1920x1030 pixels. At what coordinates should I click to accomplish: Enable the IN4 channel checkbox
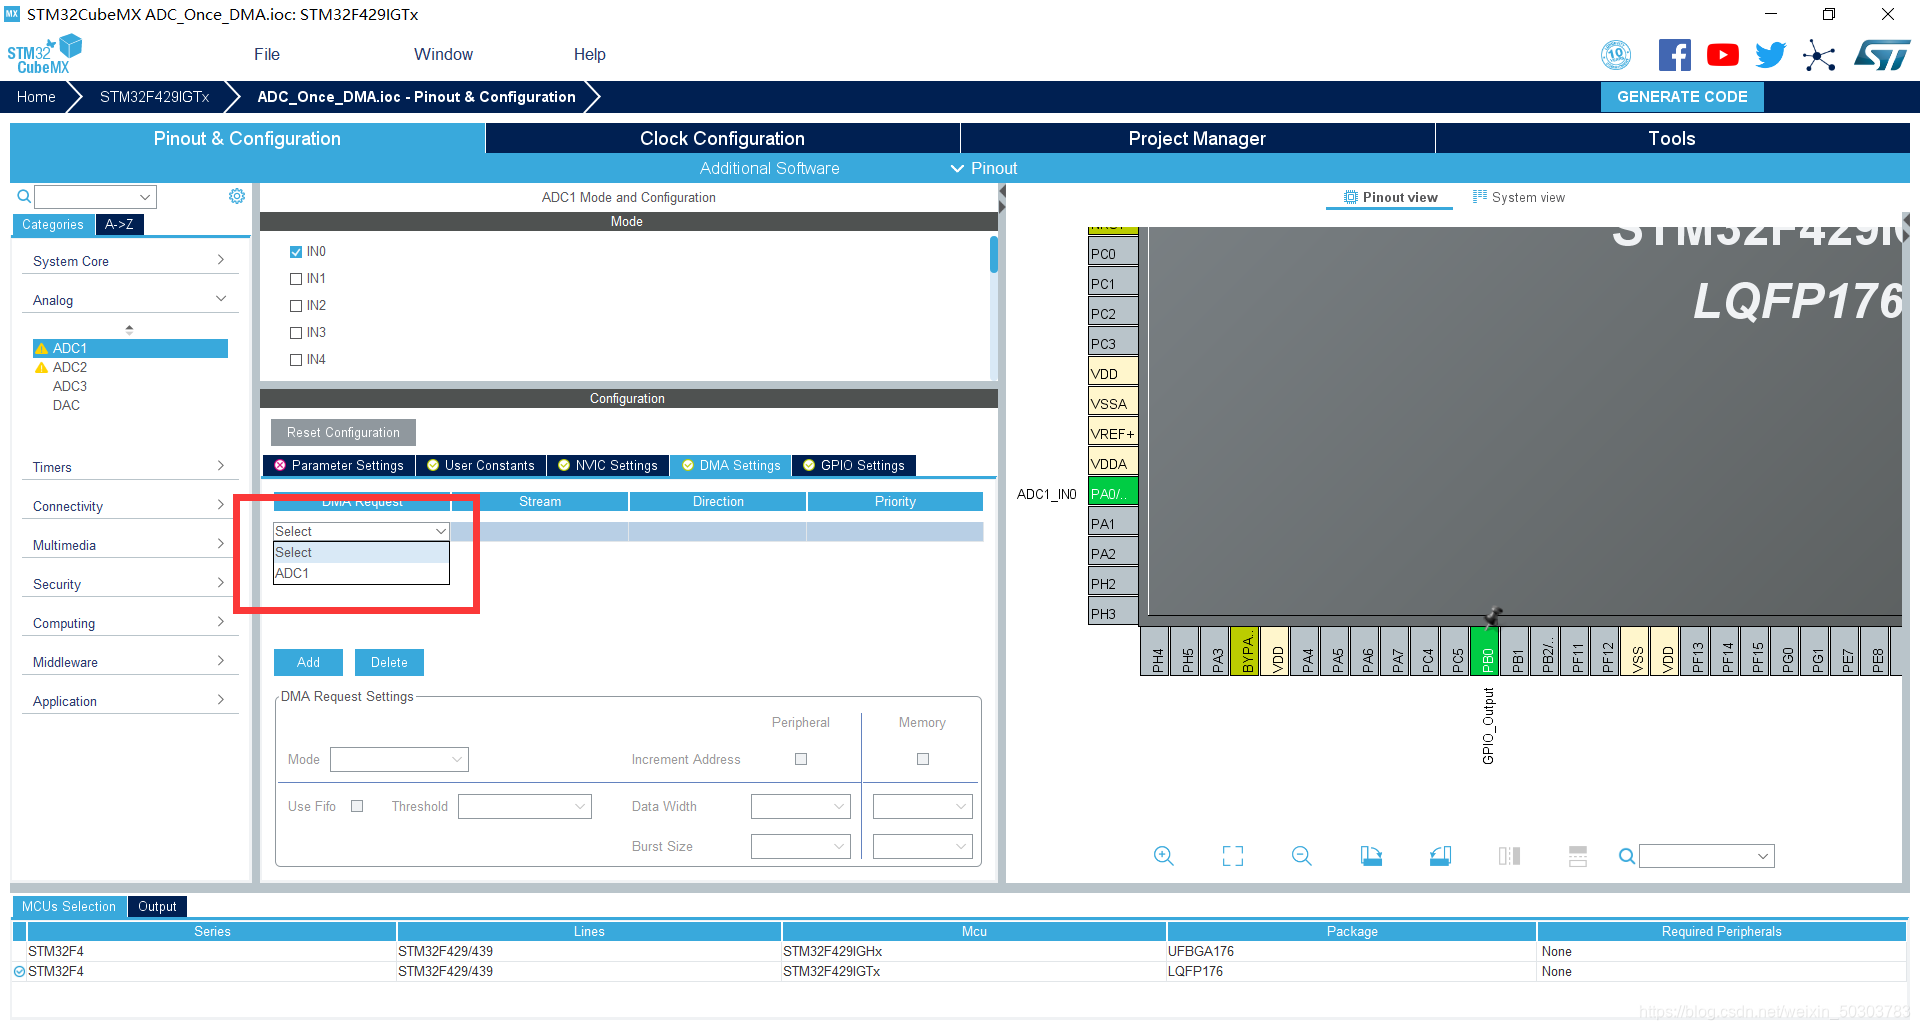click(296, 360)
